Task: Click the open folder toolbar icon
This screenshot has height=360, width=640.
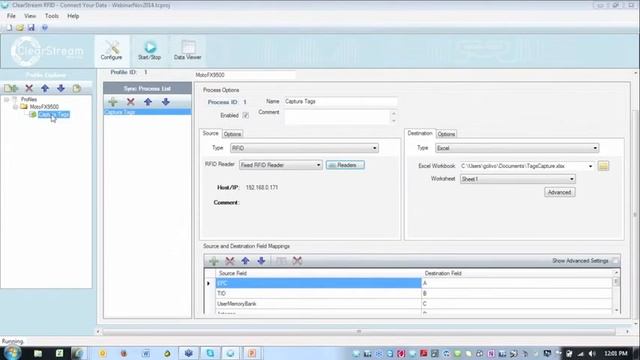Action: point(20,28)
